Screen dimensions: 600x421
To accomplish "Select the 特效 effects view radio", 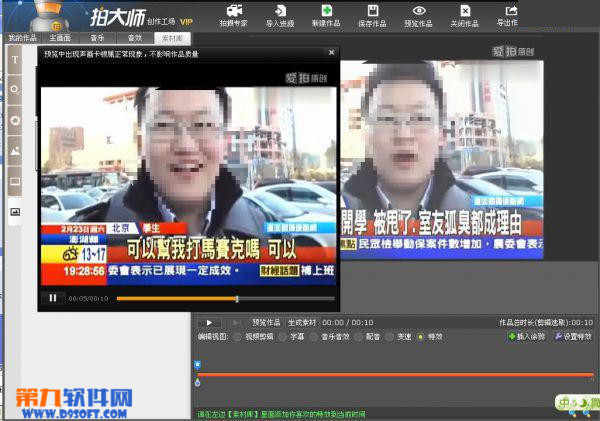I will coord(421,337).
